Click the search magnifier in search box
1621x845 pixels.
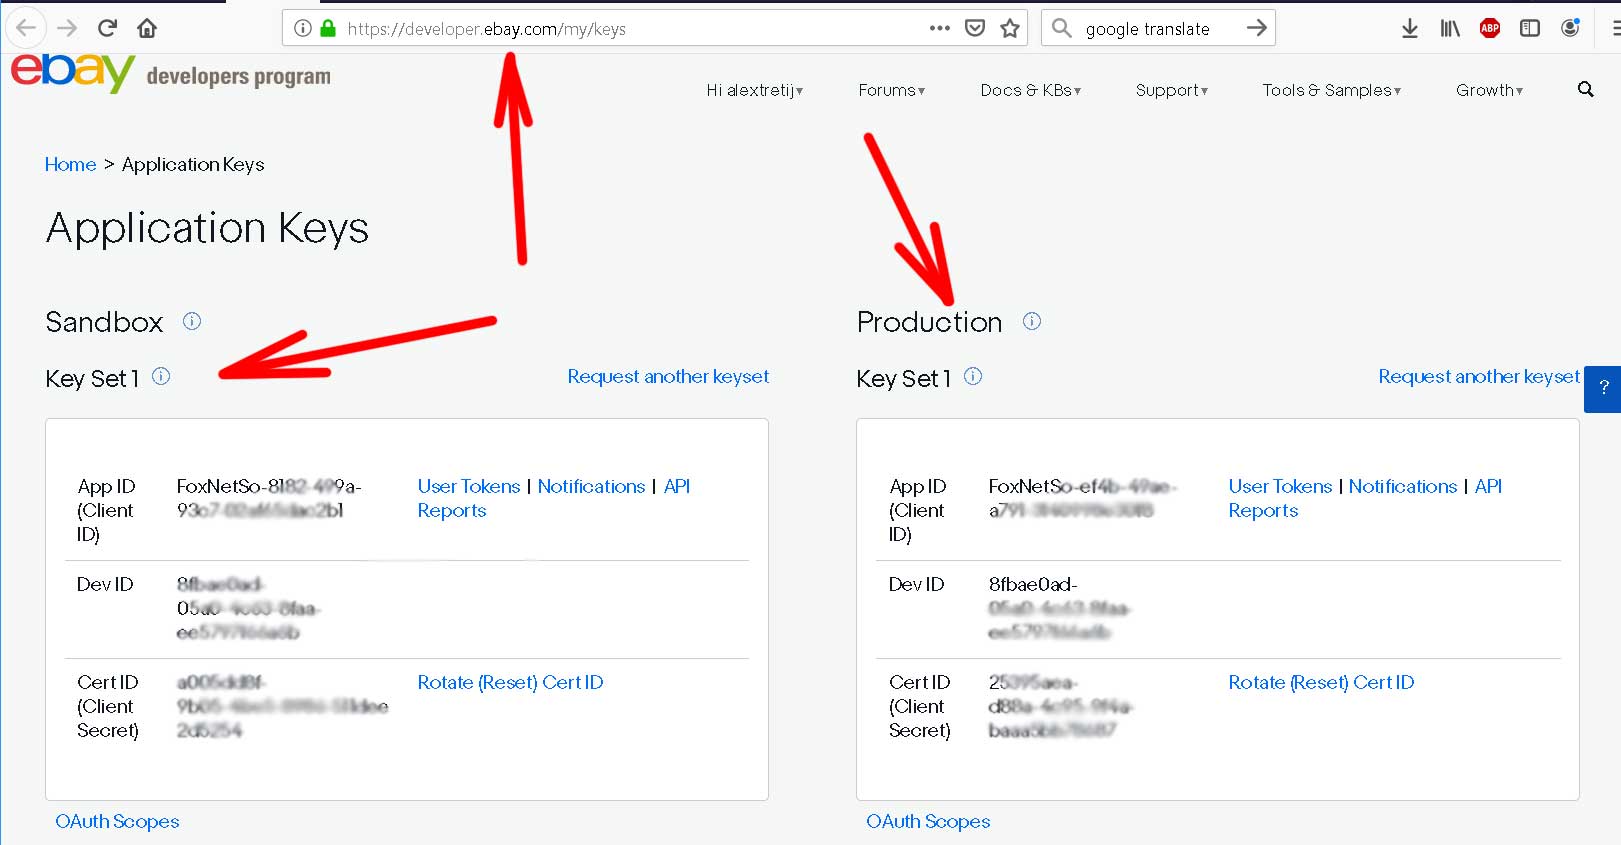click(x=1061, y=28)
